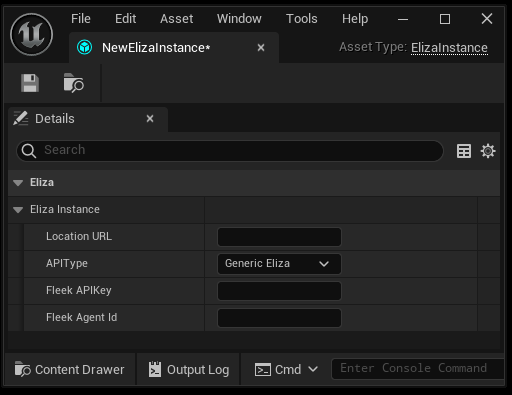512x395 pixels.
Task: Close the NewElizaInstance tab
Action: pyautogui.click(x=261, y=48)
